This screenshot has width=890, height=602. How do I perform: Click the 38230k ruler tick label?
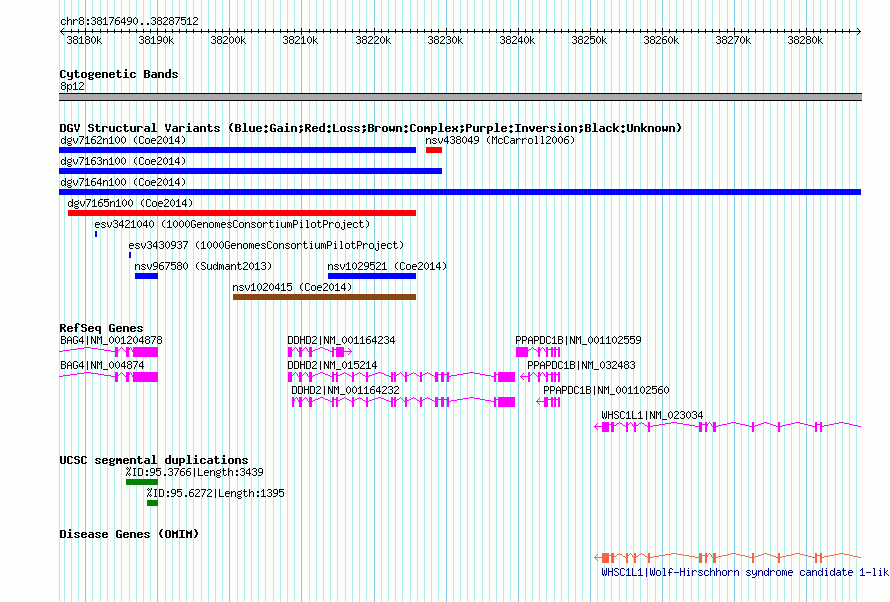pyautogui.click(x=445, y=40)
